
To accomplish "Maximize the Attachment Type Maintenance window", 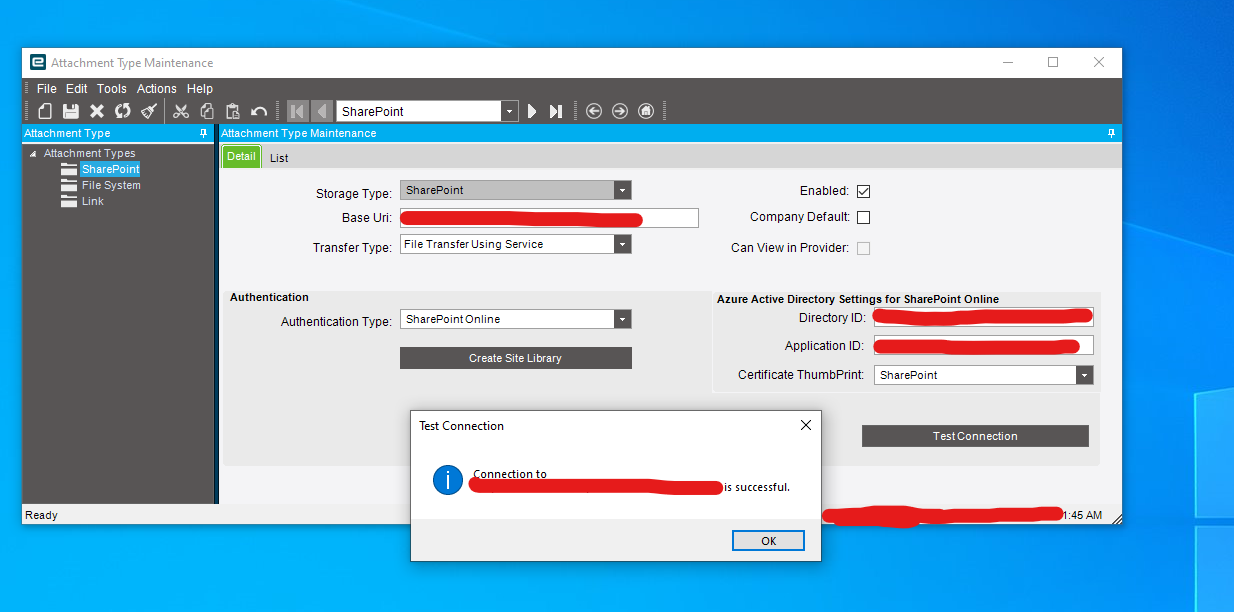I will pos(1053,62).
